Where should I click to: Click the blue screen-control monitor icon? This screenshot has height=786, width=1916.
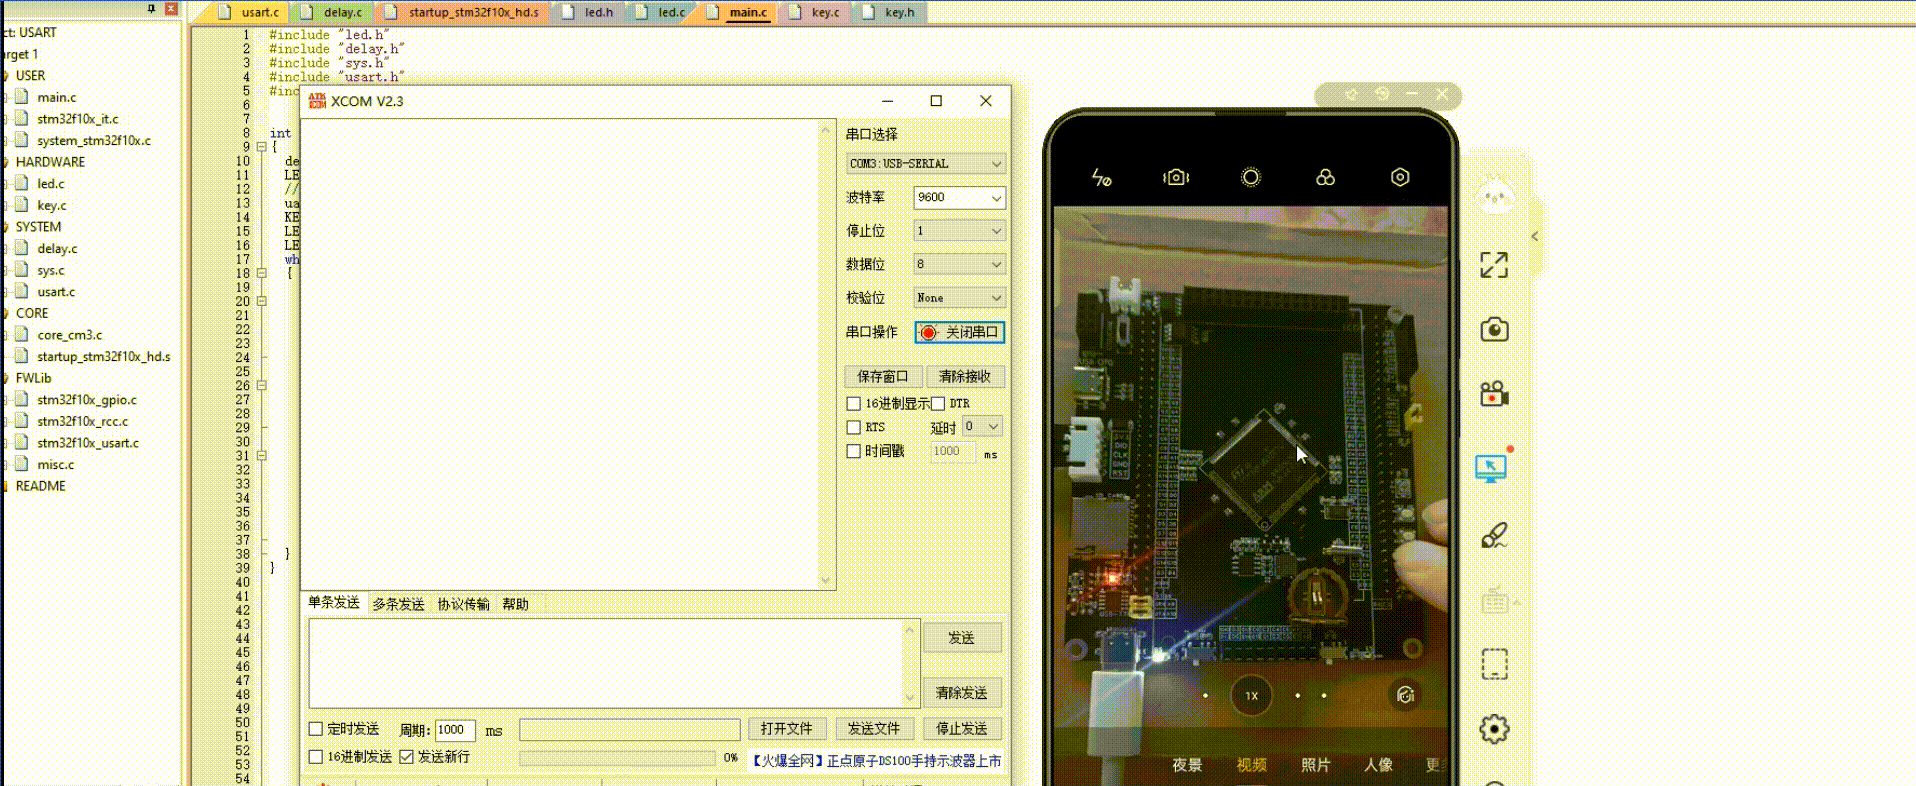[1491, 467]
